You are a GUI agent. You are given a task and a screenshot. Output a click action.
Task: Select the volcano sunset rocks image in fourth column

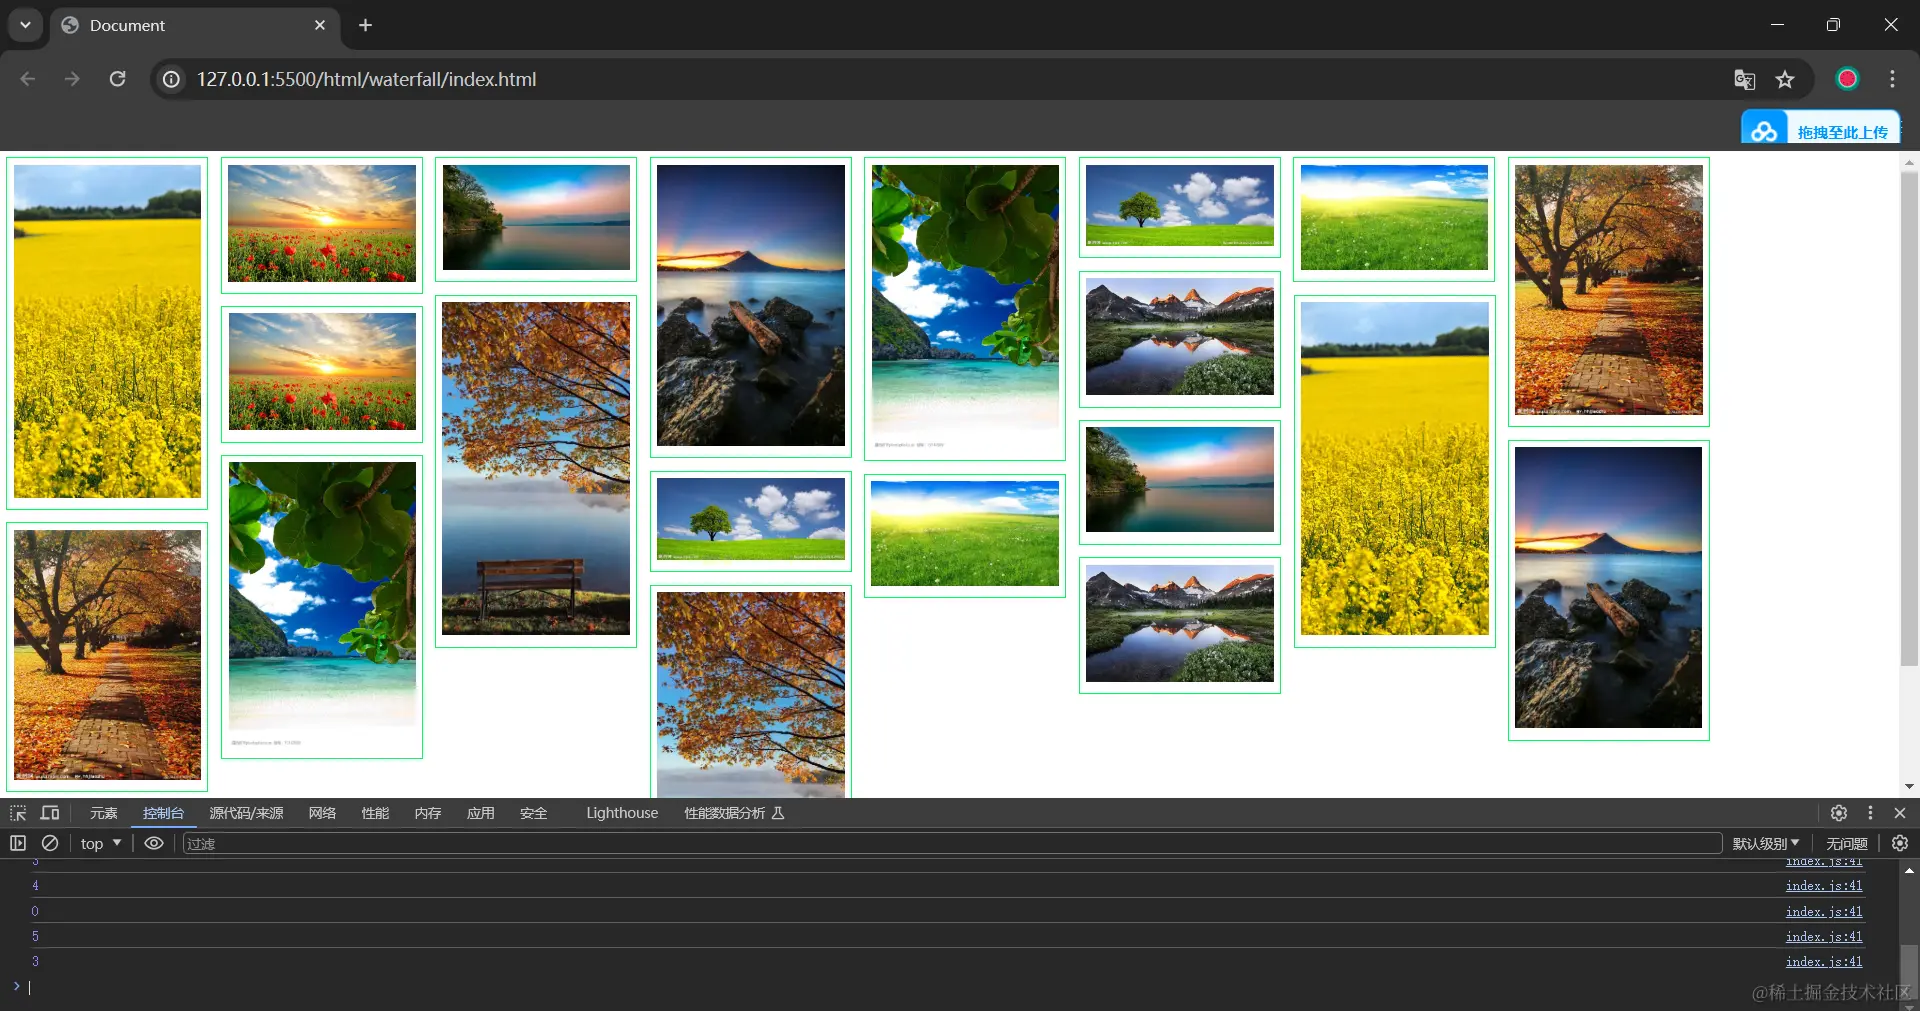click(751, 307)
